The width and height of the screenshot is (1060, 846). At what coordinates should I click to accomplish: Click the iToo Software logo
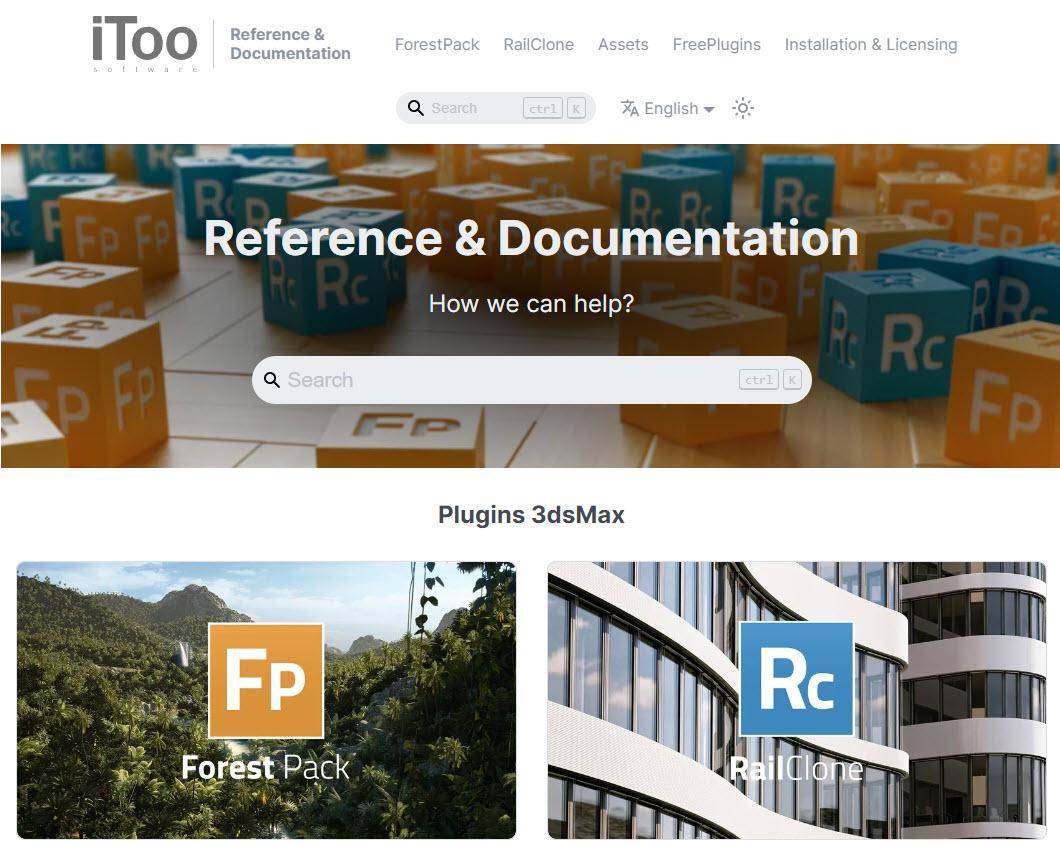coord(145,42)
